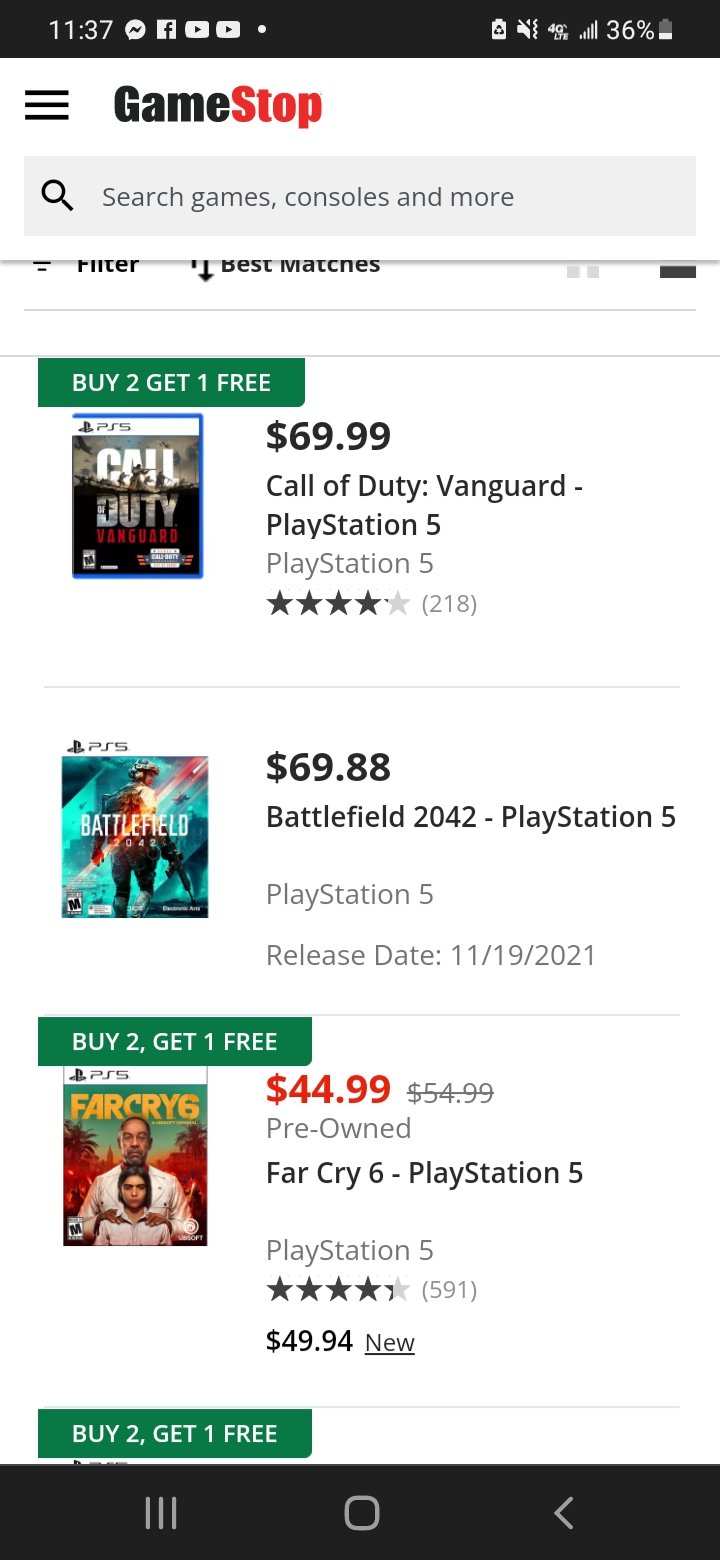Tap the Android back button

pyautogui.click(x=563, y=1513)
